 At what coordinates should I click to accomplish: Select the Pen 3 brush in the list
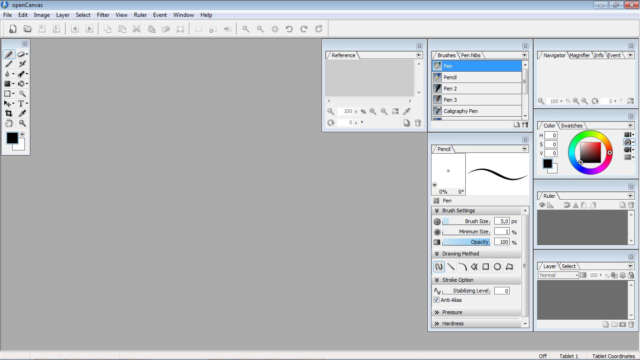pos(477,100)
